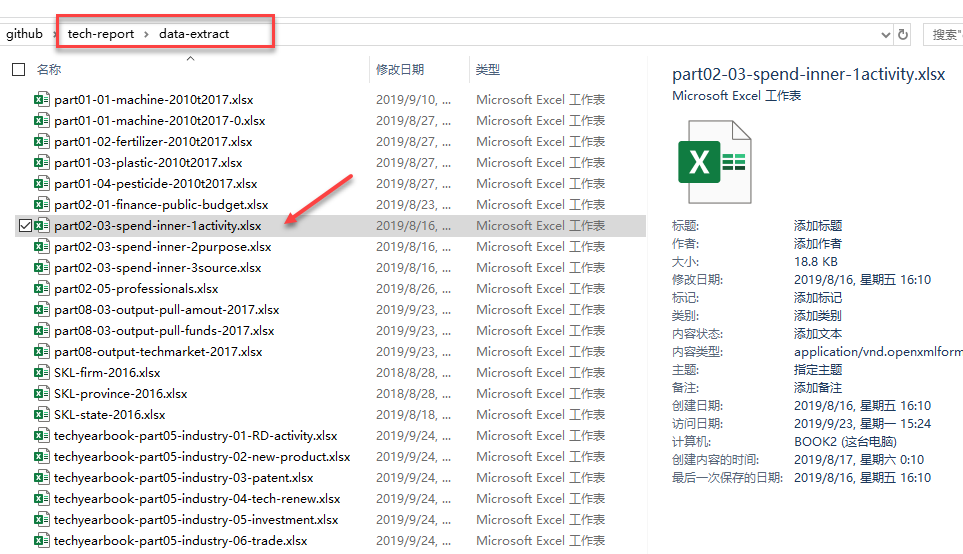This screenshot has height=554, width=963.
Task: Click Excel icon beside part02-05-professionals.xlsx
Action: click(x=42, y=289)
